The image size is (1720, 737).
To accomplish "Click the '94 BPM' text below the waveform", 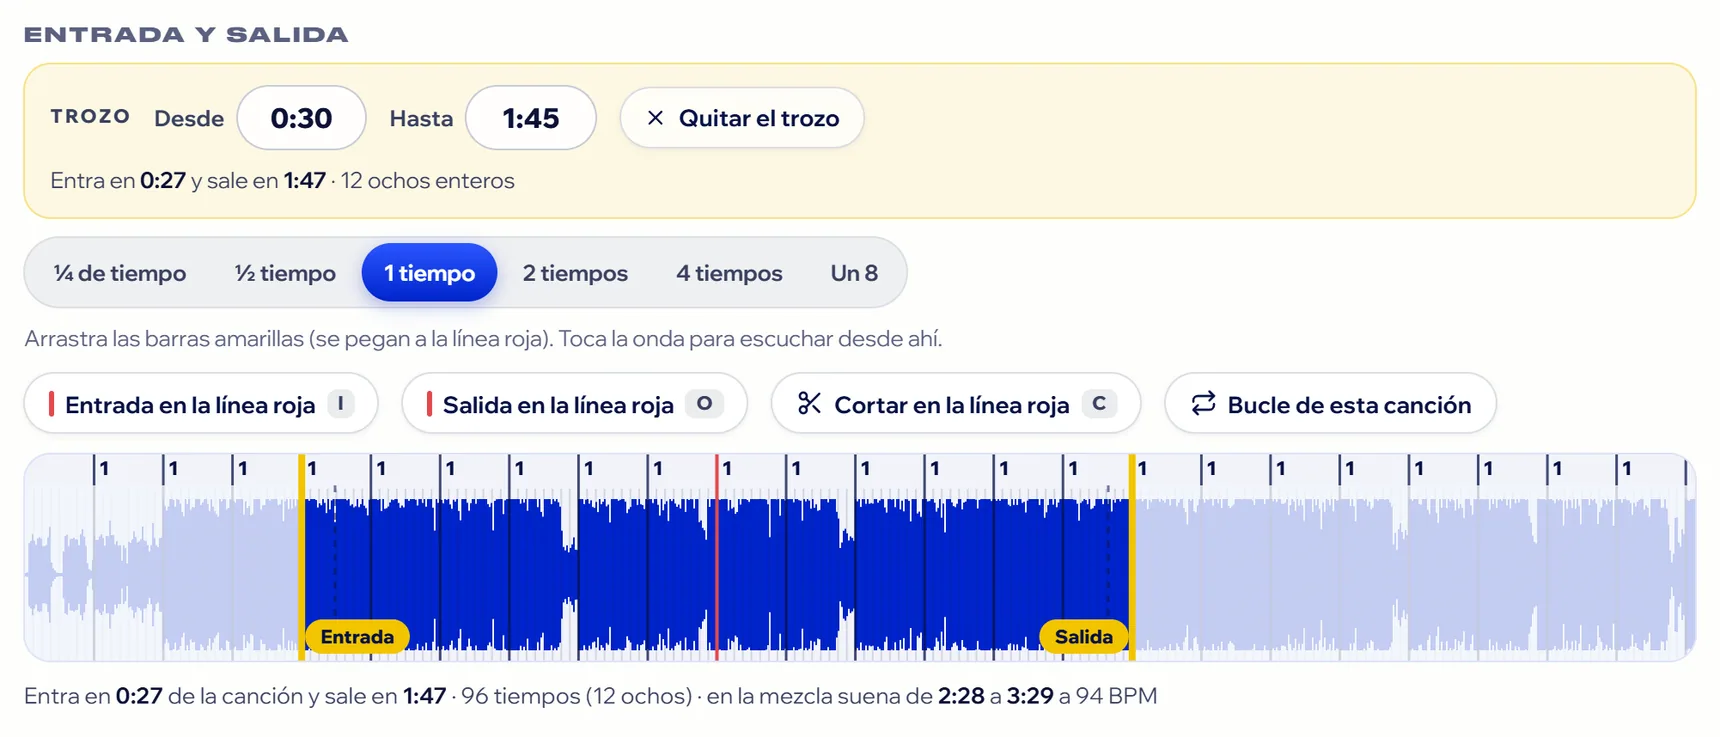I will click(1116, 696).
